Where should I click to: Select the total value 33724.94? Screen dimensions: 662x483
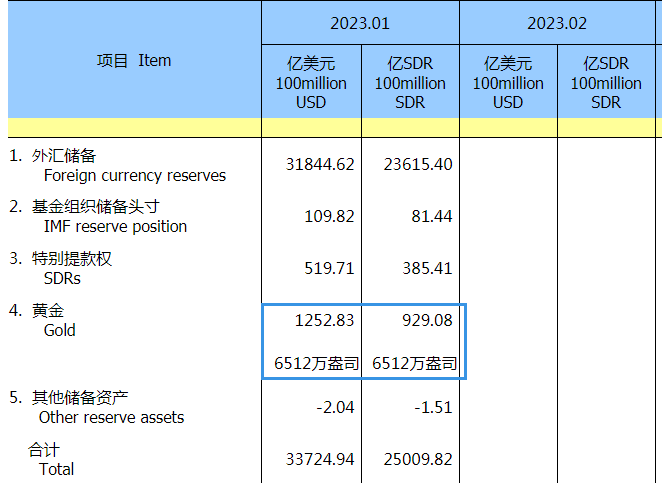click(320, 459)
